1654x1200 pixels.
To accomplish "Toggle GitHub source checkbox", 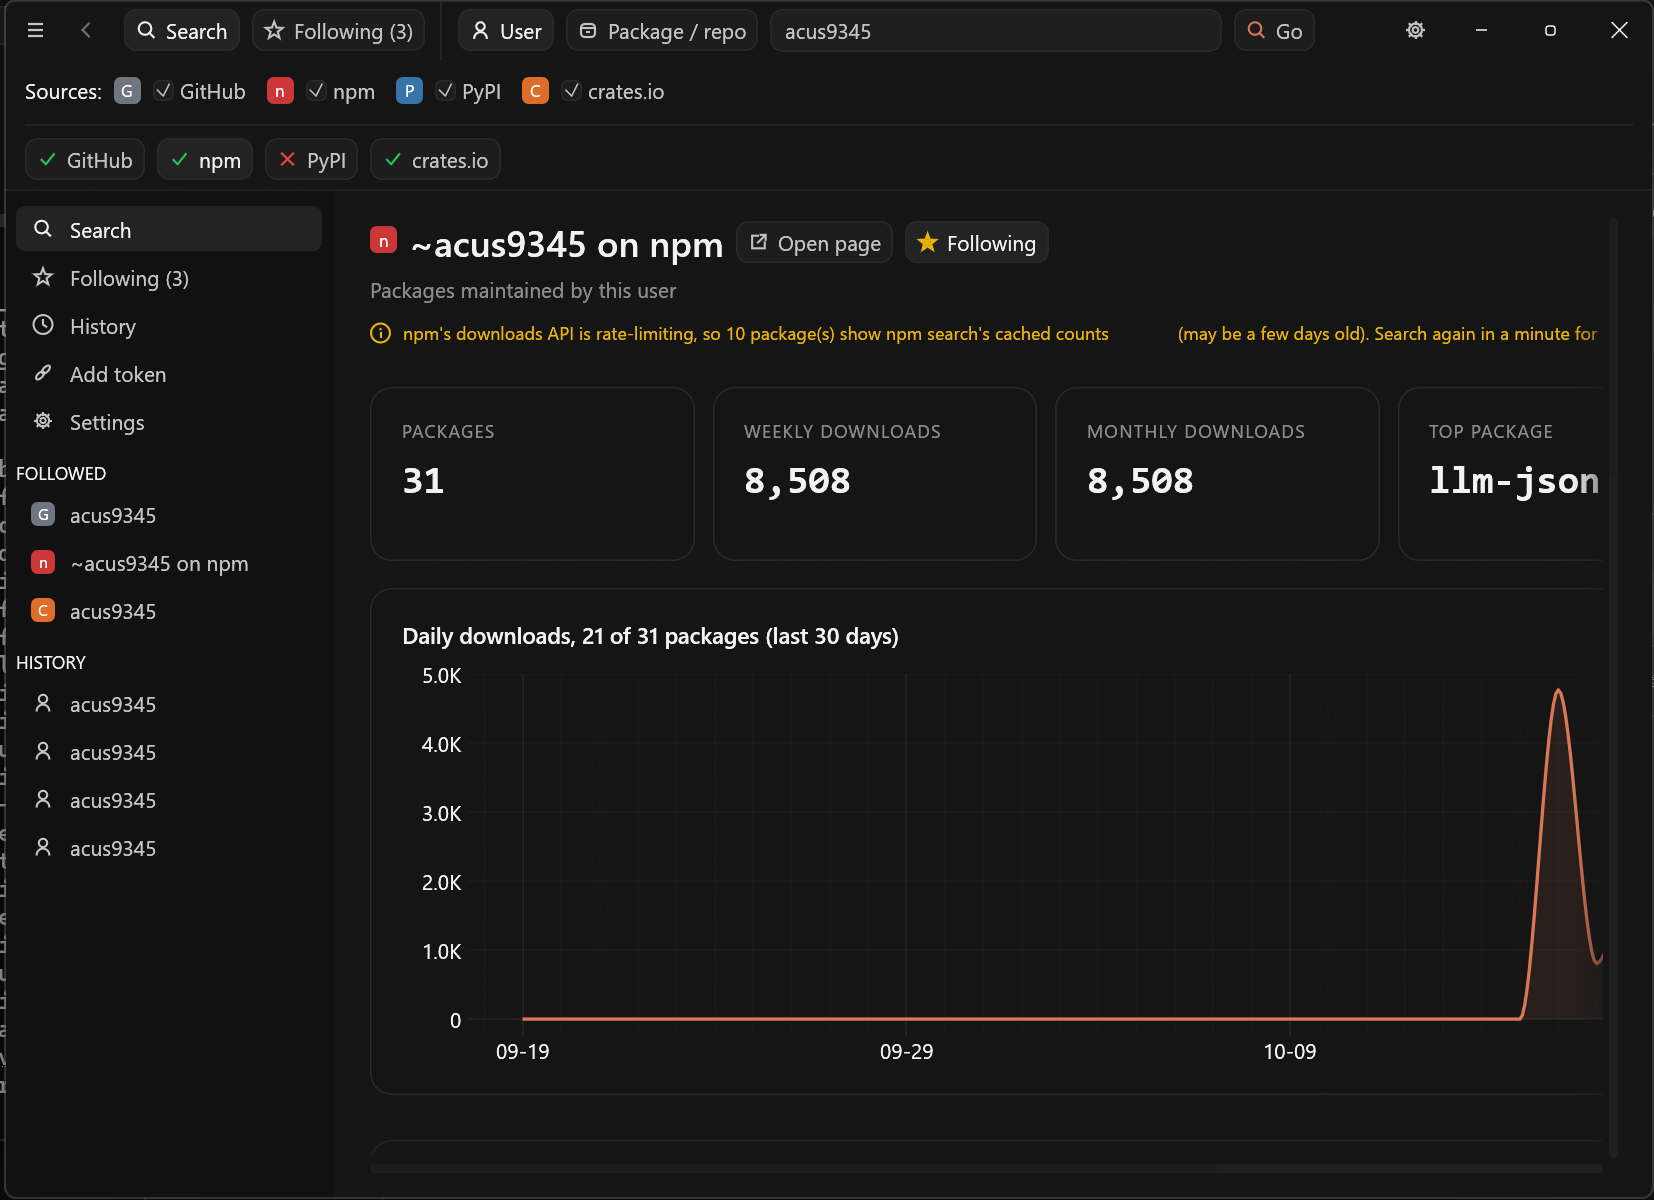I will [x=164, y=91].
